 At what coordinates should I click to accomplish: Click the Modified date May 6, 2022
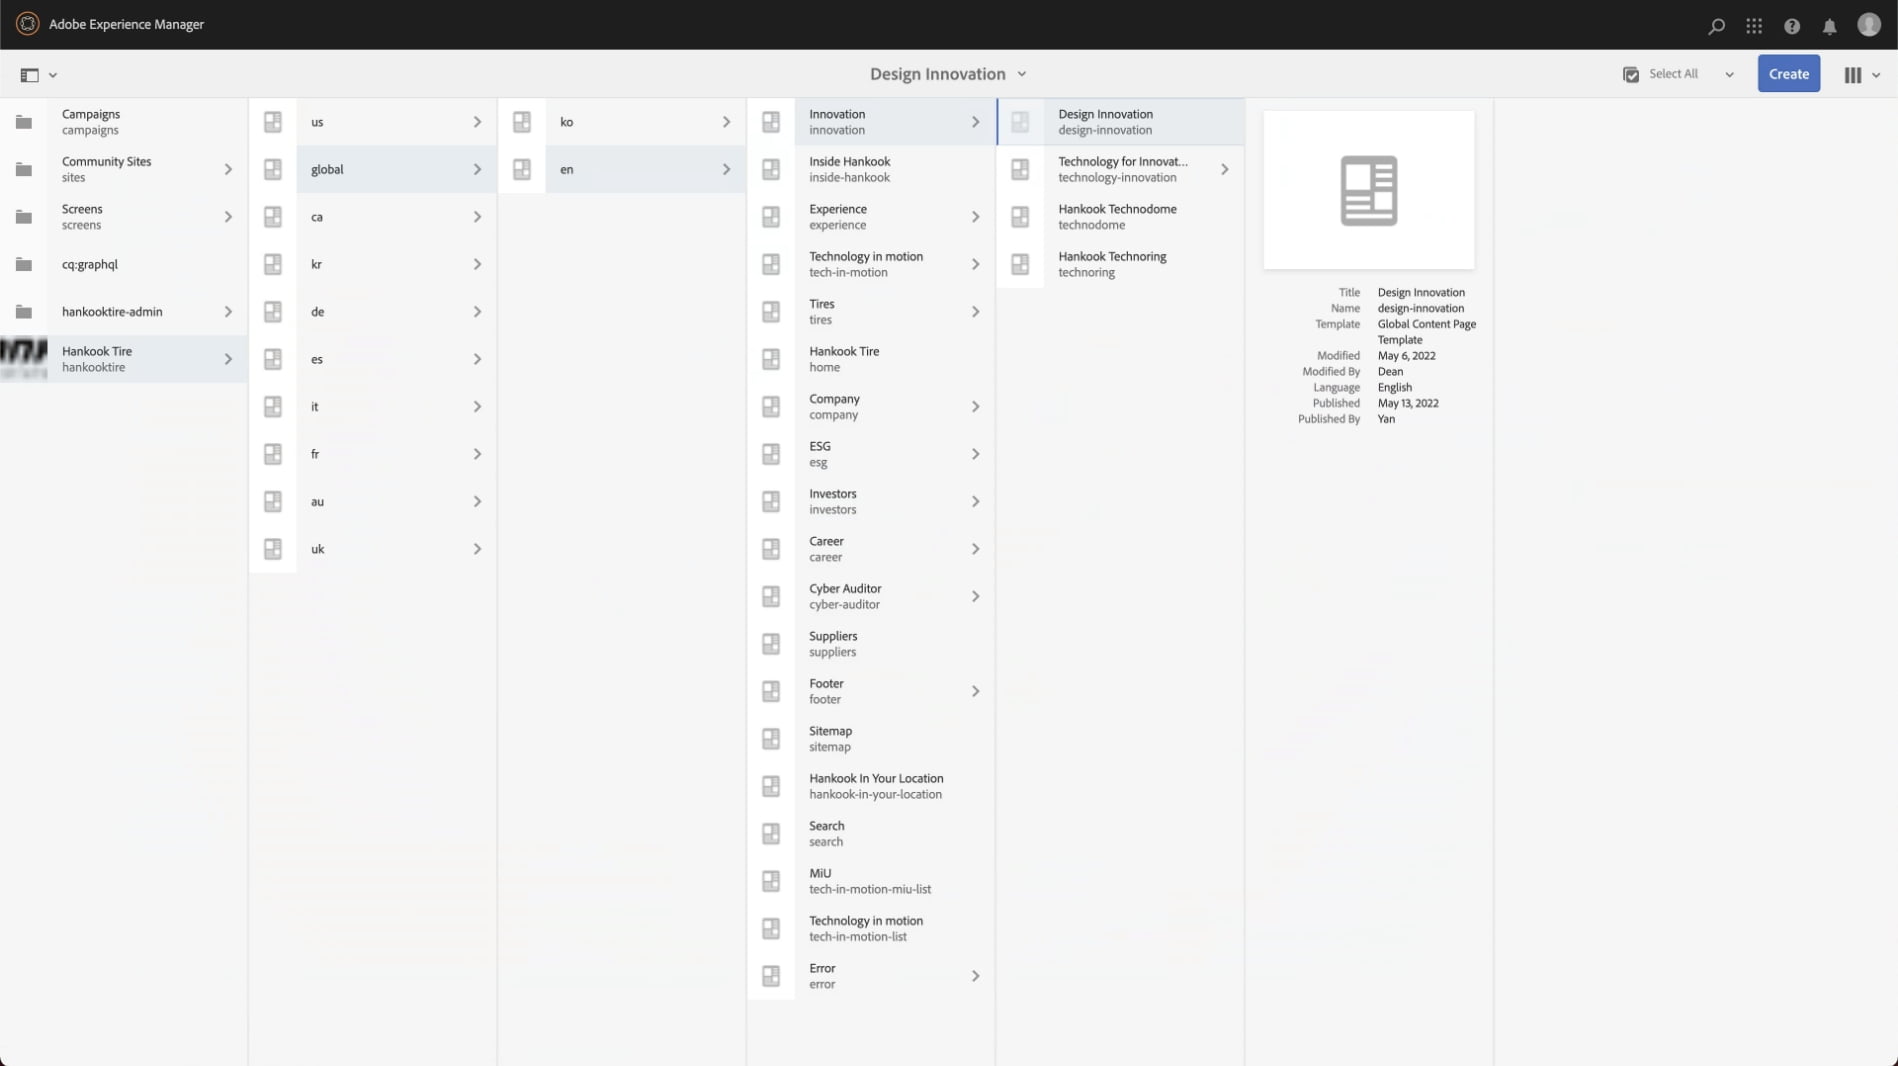[x=1406, y=356]
